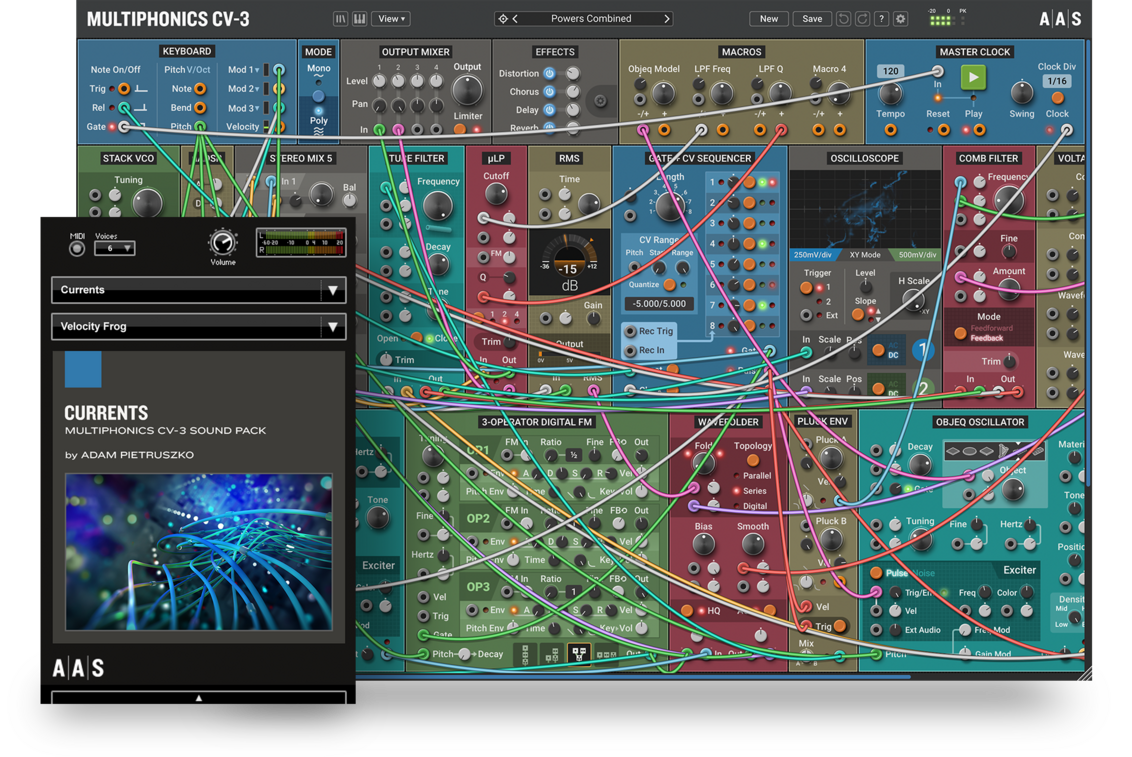Click the preset locate target icon
This screenshot has width=1132, height=757.
(503, 19)
